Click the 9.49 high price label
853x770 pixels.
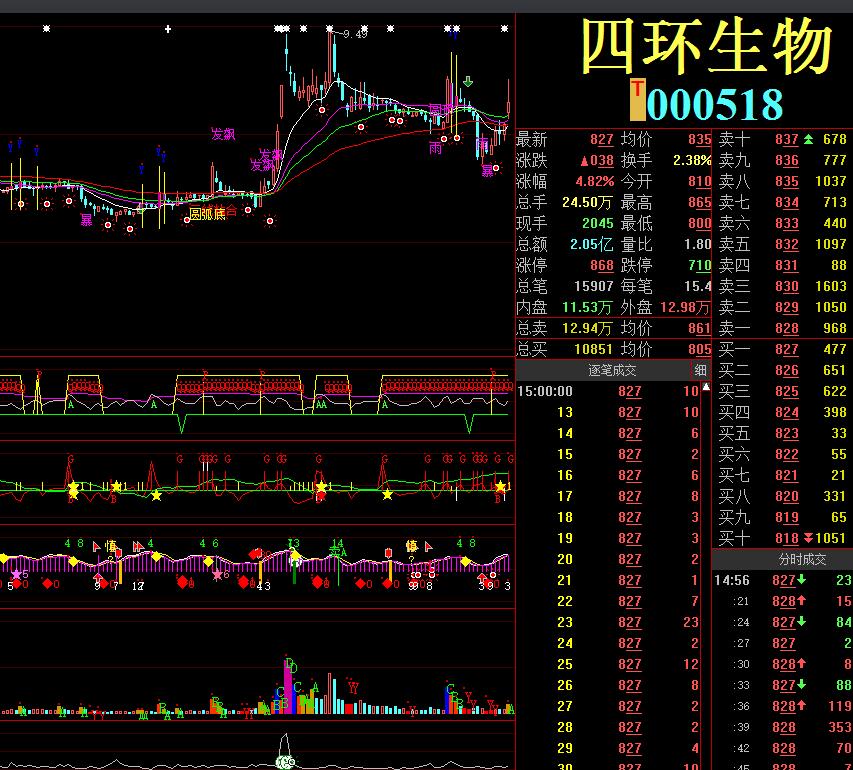pyautogui.click(x=355, y=34)
